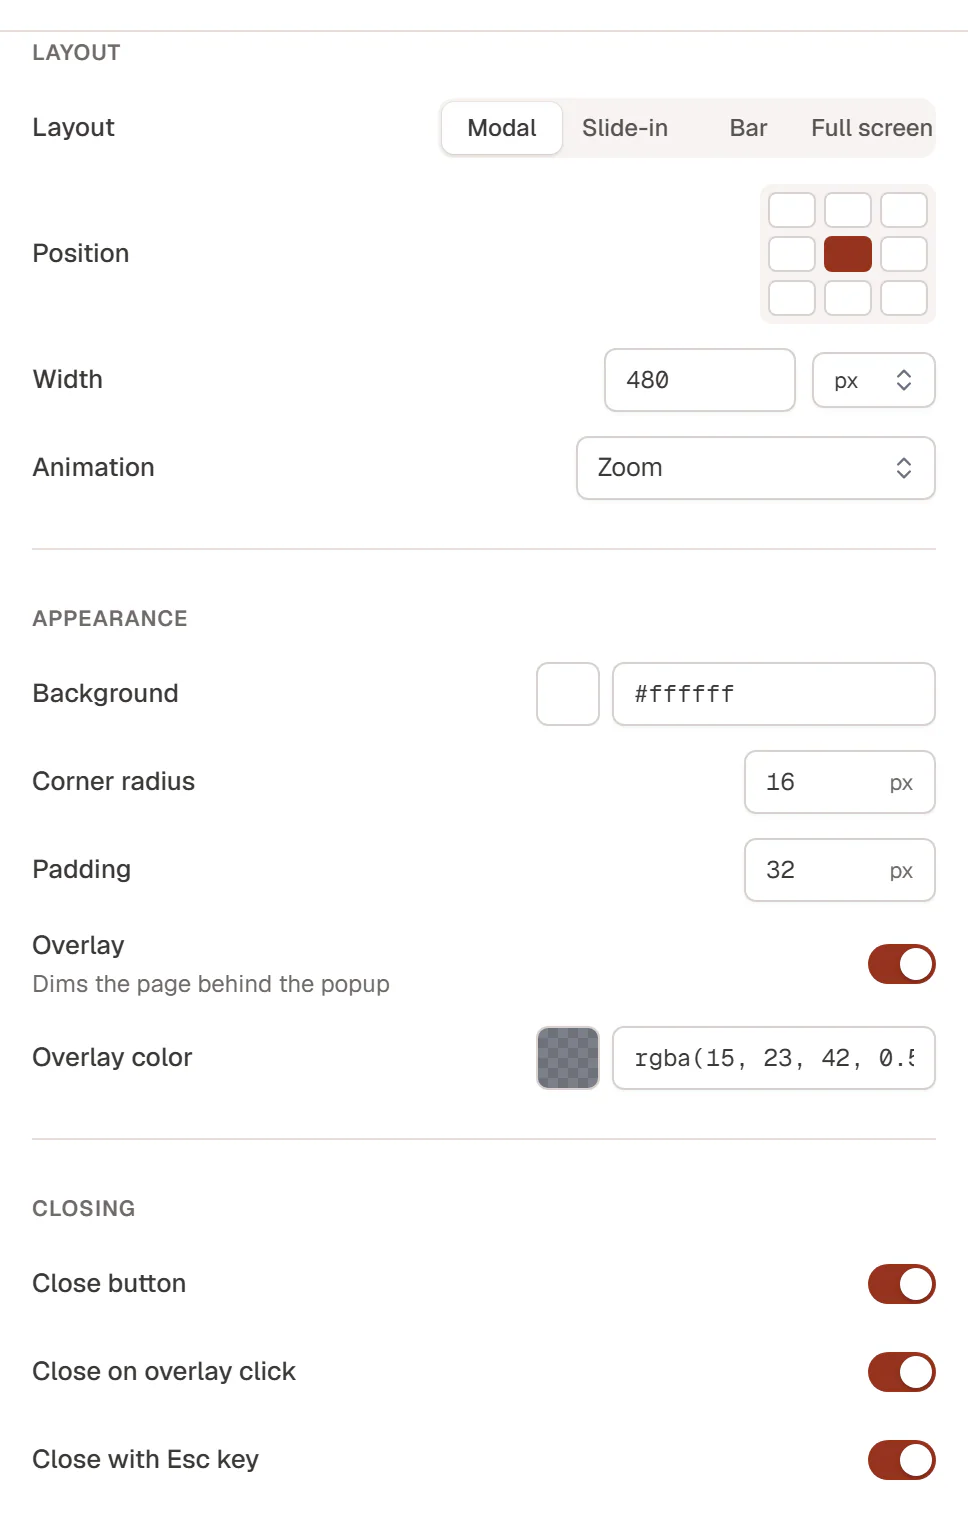The width and height of the screenshot is (968, 1524).
Task: Select the top-center position cell
Action: pos(848,210)
